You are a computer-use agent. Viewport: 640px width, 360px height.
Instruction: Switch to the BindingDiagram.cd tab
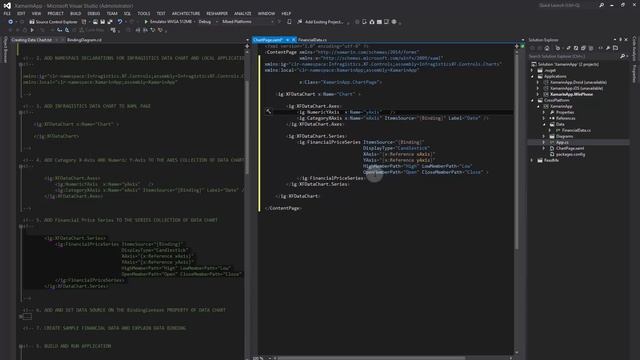point(84,40)
